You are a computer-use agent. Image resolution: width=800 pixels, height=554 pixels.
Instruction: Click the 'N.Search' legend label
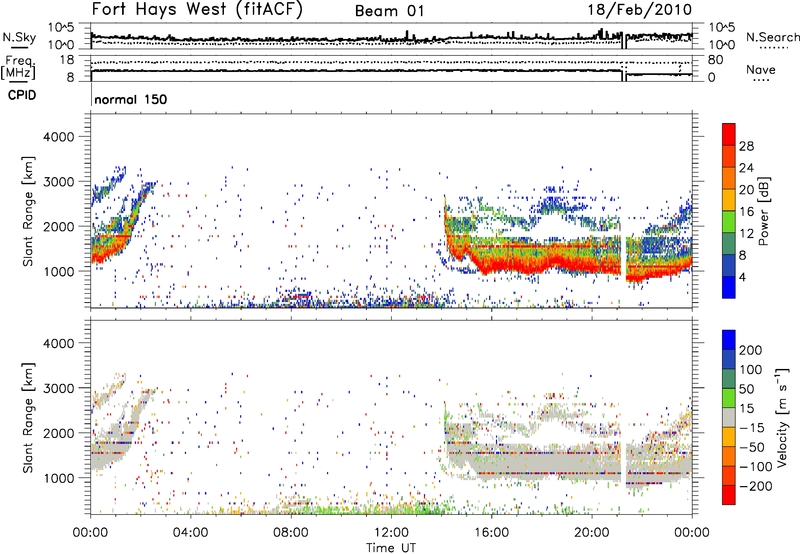coord(772,37)
